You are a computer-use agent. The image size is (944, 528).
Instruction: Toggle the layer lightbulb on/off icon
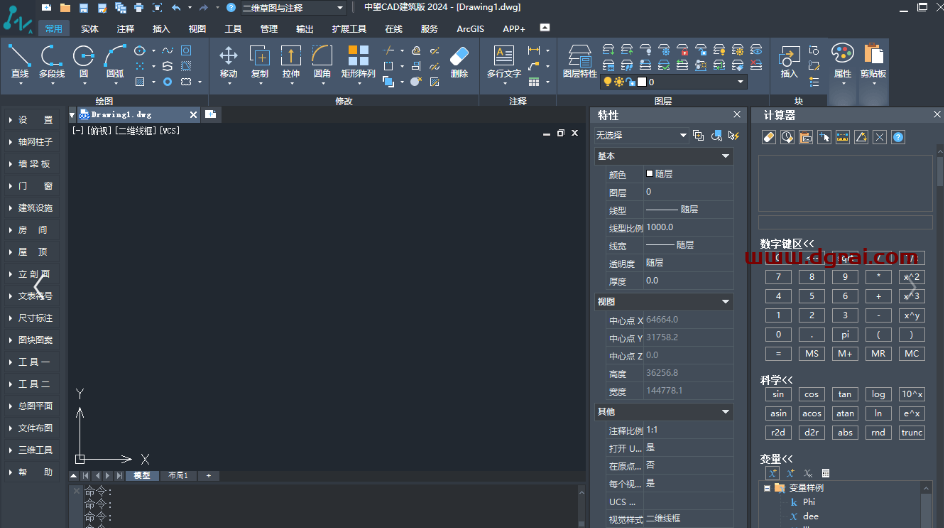606,82
